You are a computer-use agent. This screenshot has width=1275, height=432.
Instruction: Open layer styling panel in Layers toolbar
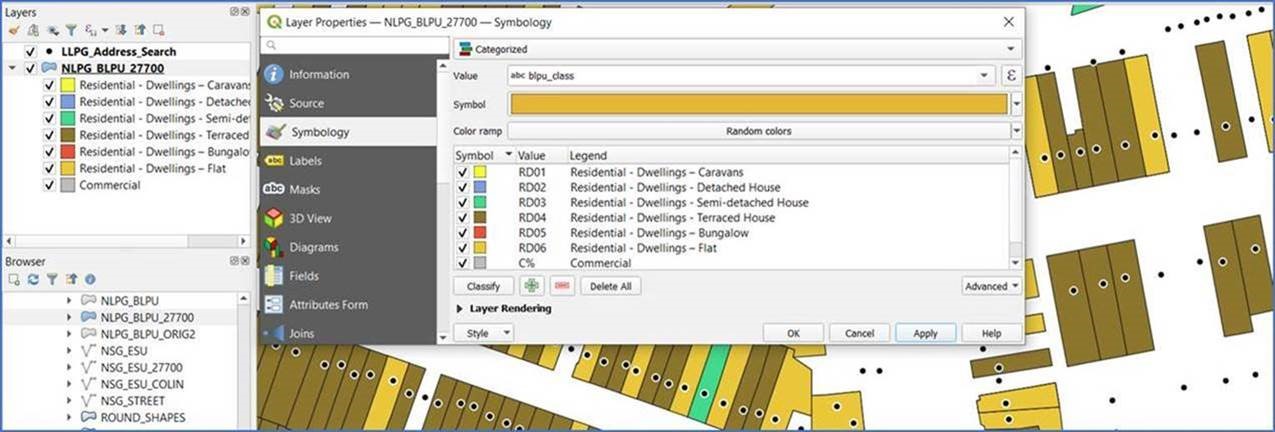click(14, 31)
